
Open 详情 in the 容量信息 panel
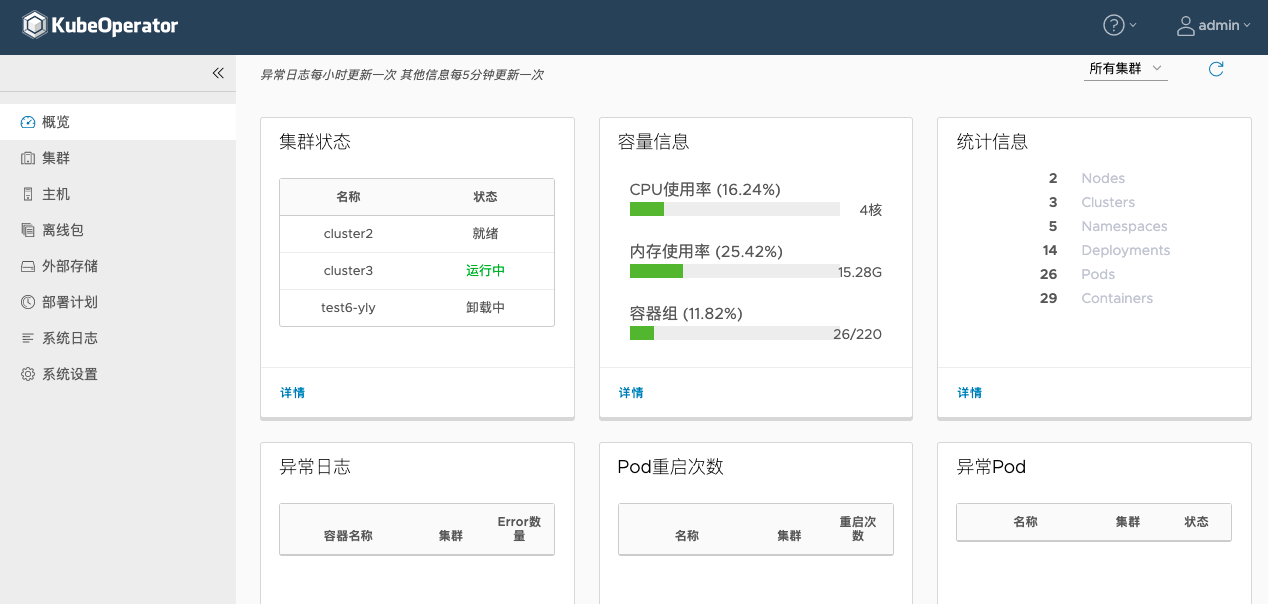(x=631, y=392)
